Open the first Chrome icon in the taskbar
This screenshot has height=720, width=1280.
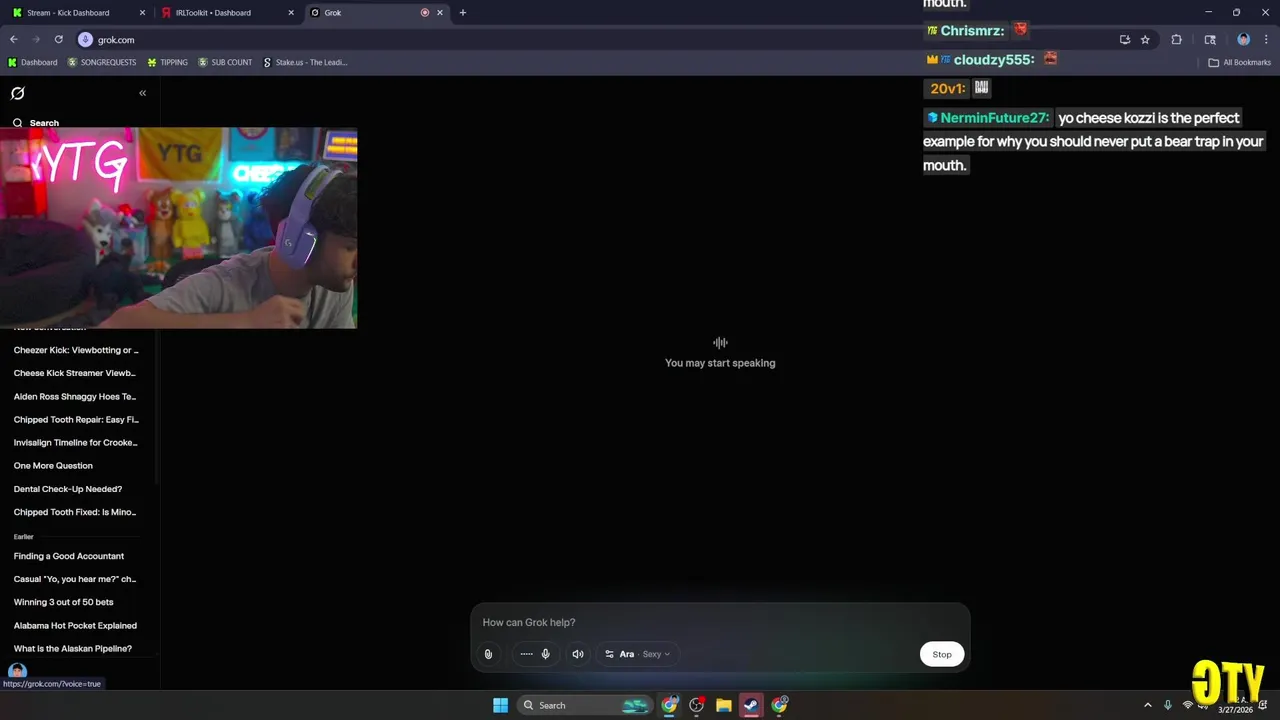click(669, 705)
